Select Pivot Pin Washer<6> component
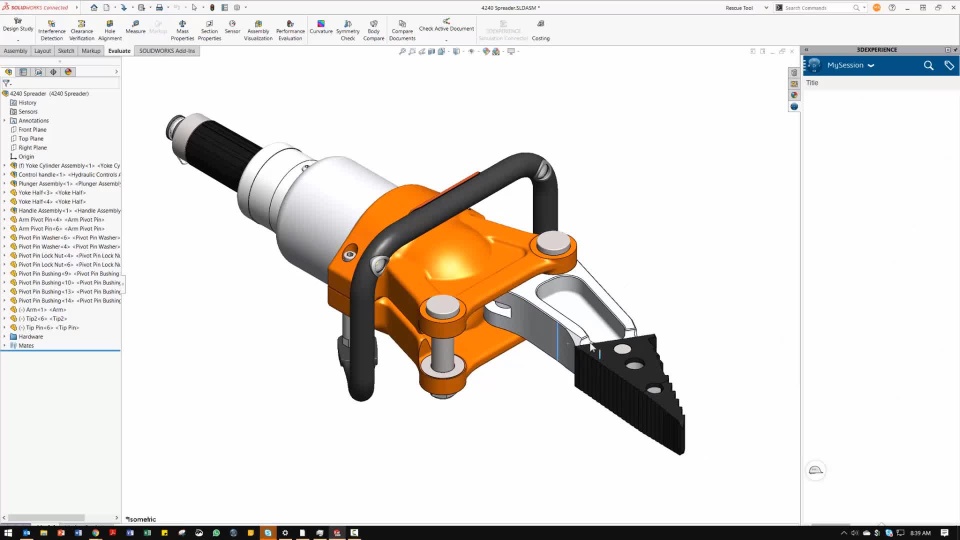 [x=65, y=238]
